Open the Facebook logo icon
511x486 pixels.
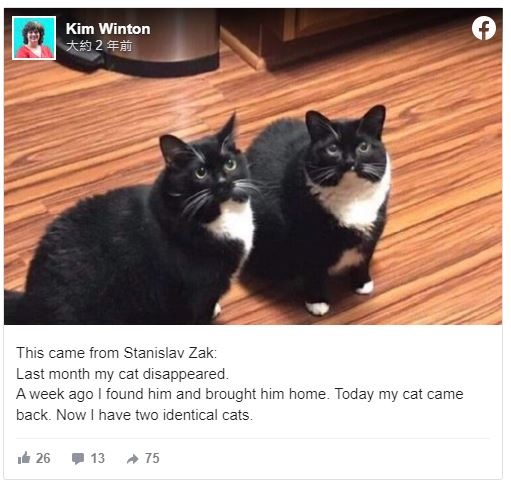coord(484,28)
